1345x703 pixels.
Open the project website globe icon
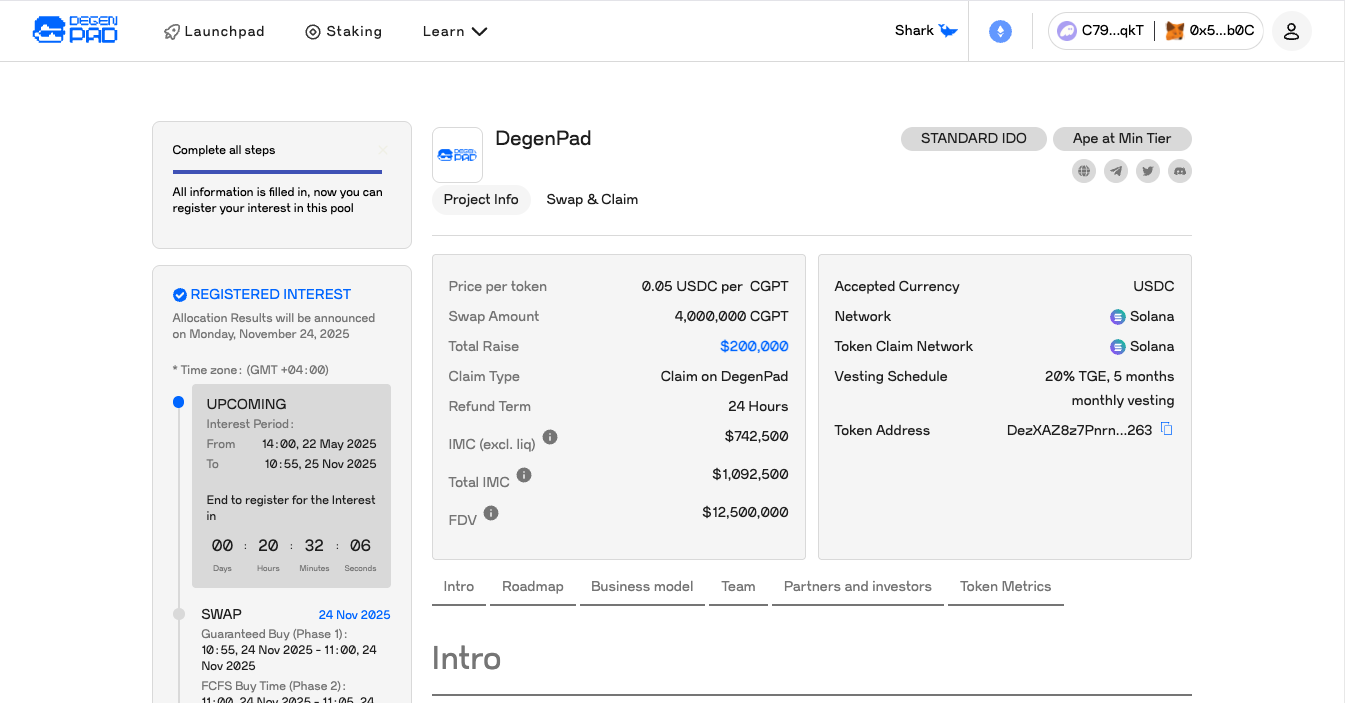(1084, 171)
